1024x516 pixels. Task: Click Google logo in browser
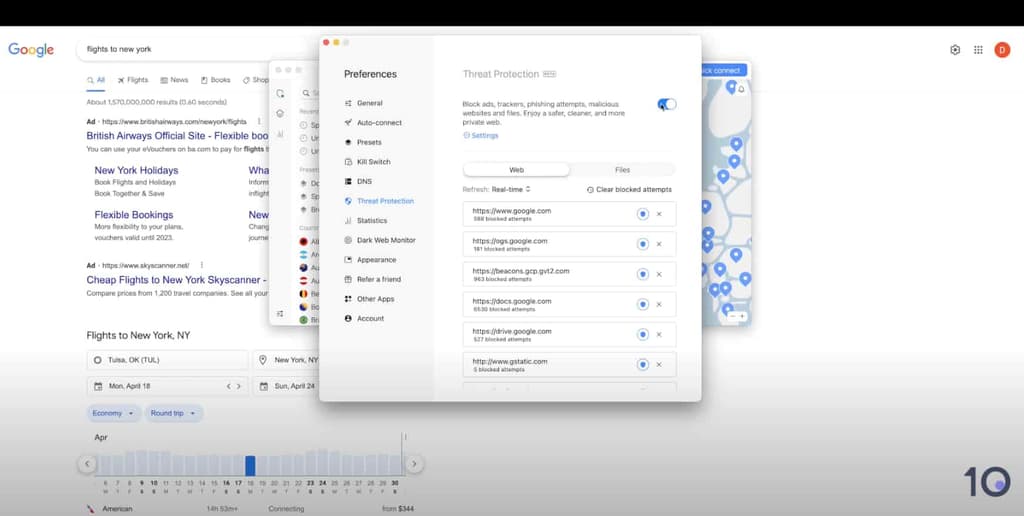(31, 50)
